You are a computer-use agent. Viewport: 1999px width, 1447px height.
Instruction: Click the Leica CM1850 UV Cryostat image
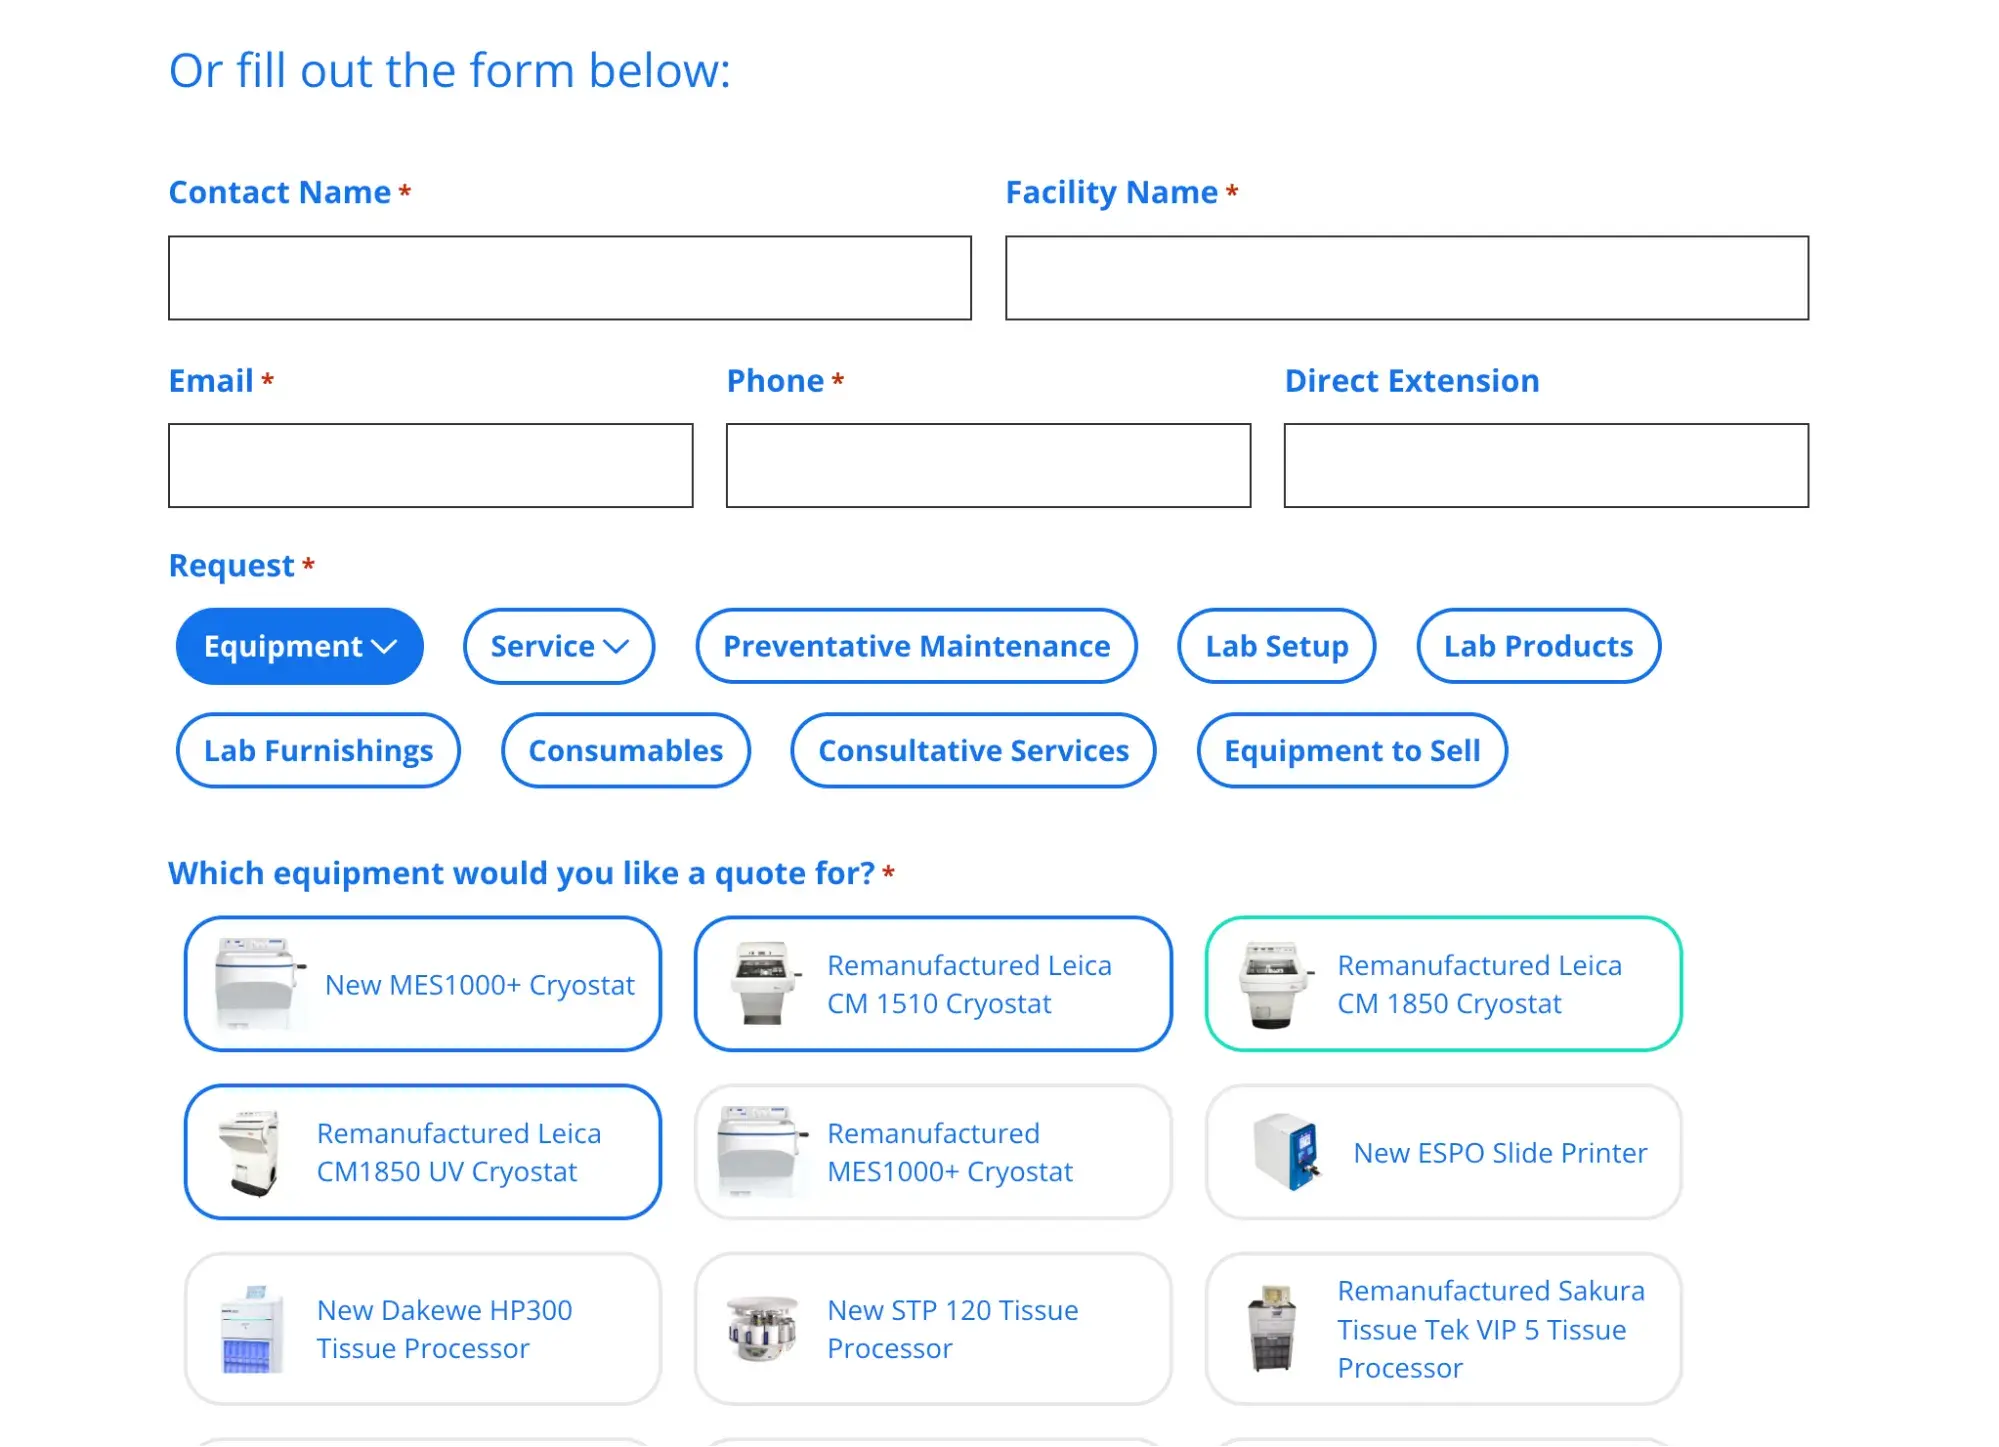coord(250,1152)
